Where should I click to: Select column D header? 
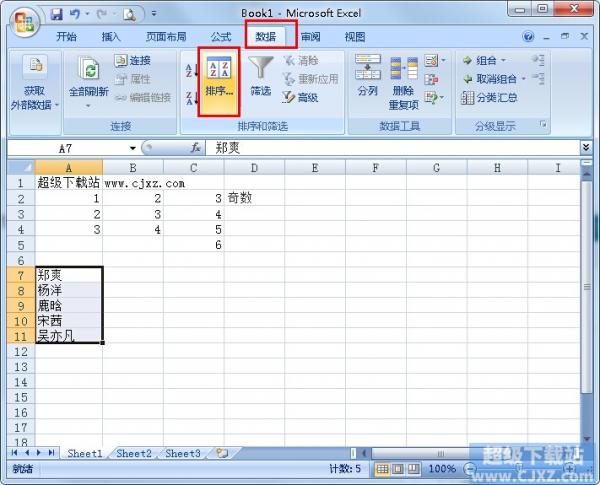pyautogui.click(x=254, y=168)
